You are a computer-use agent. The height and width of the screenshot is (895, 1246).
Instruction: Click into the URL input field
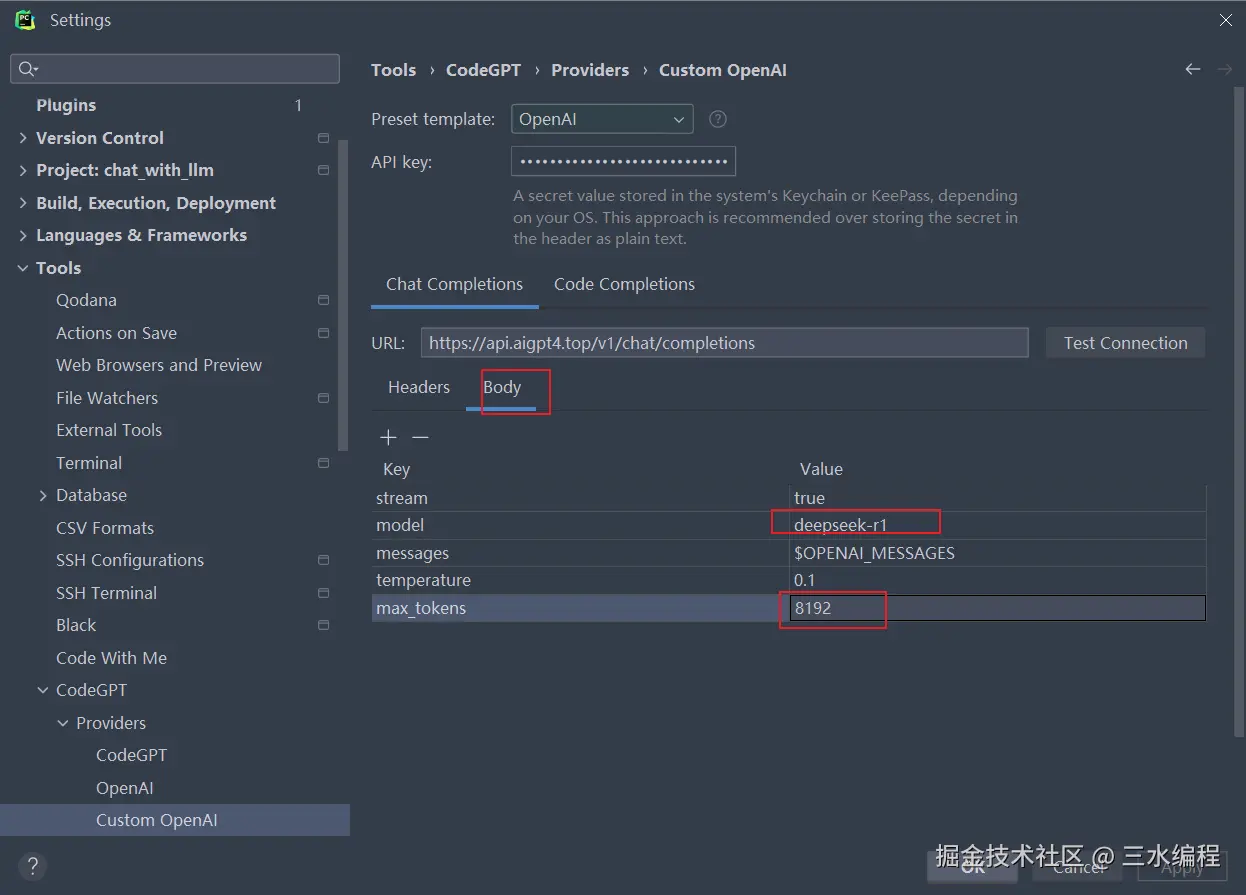pos(724,343)
